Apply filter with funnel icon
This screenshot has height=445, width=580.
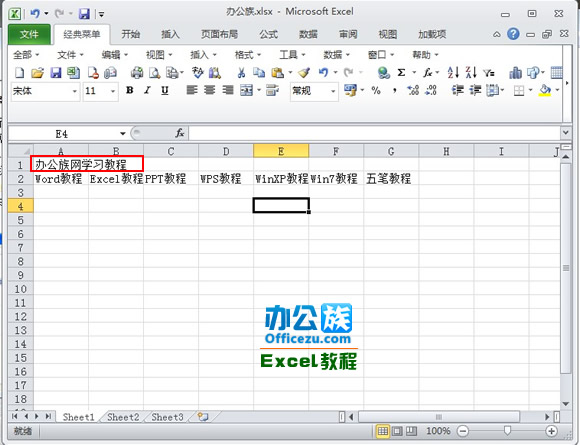click(x=489, y=73)
